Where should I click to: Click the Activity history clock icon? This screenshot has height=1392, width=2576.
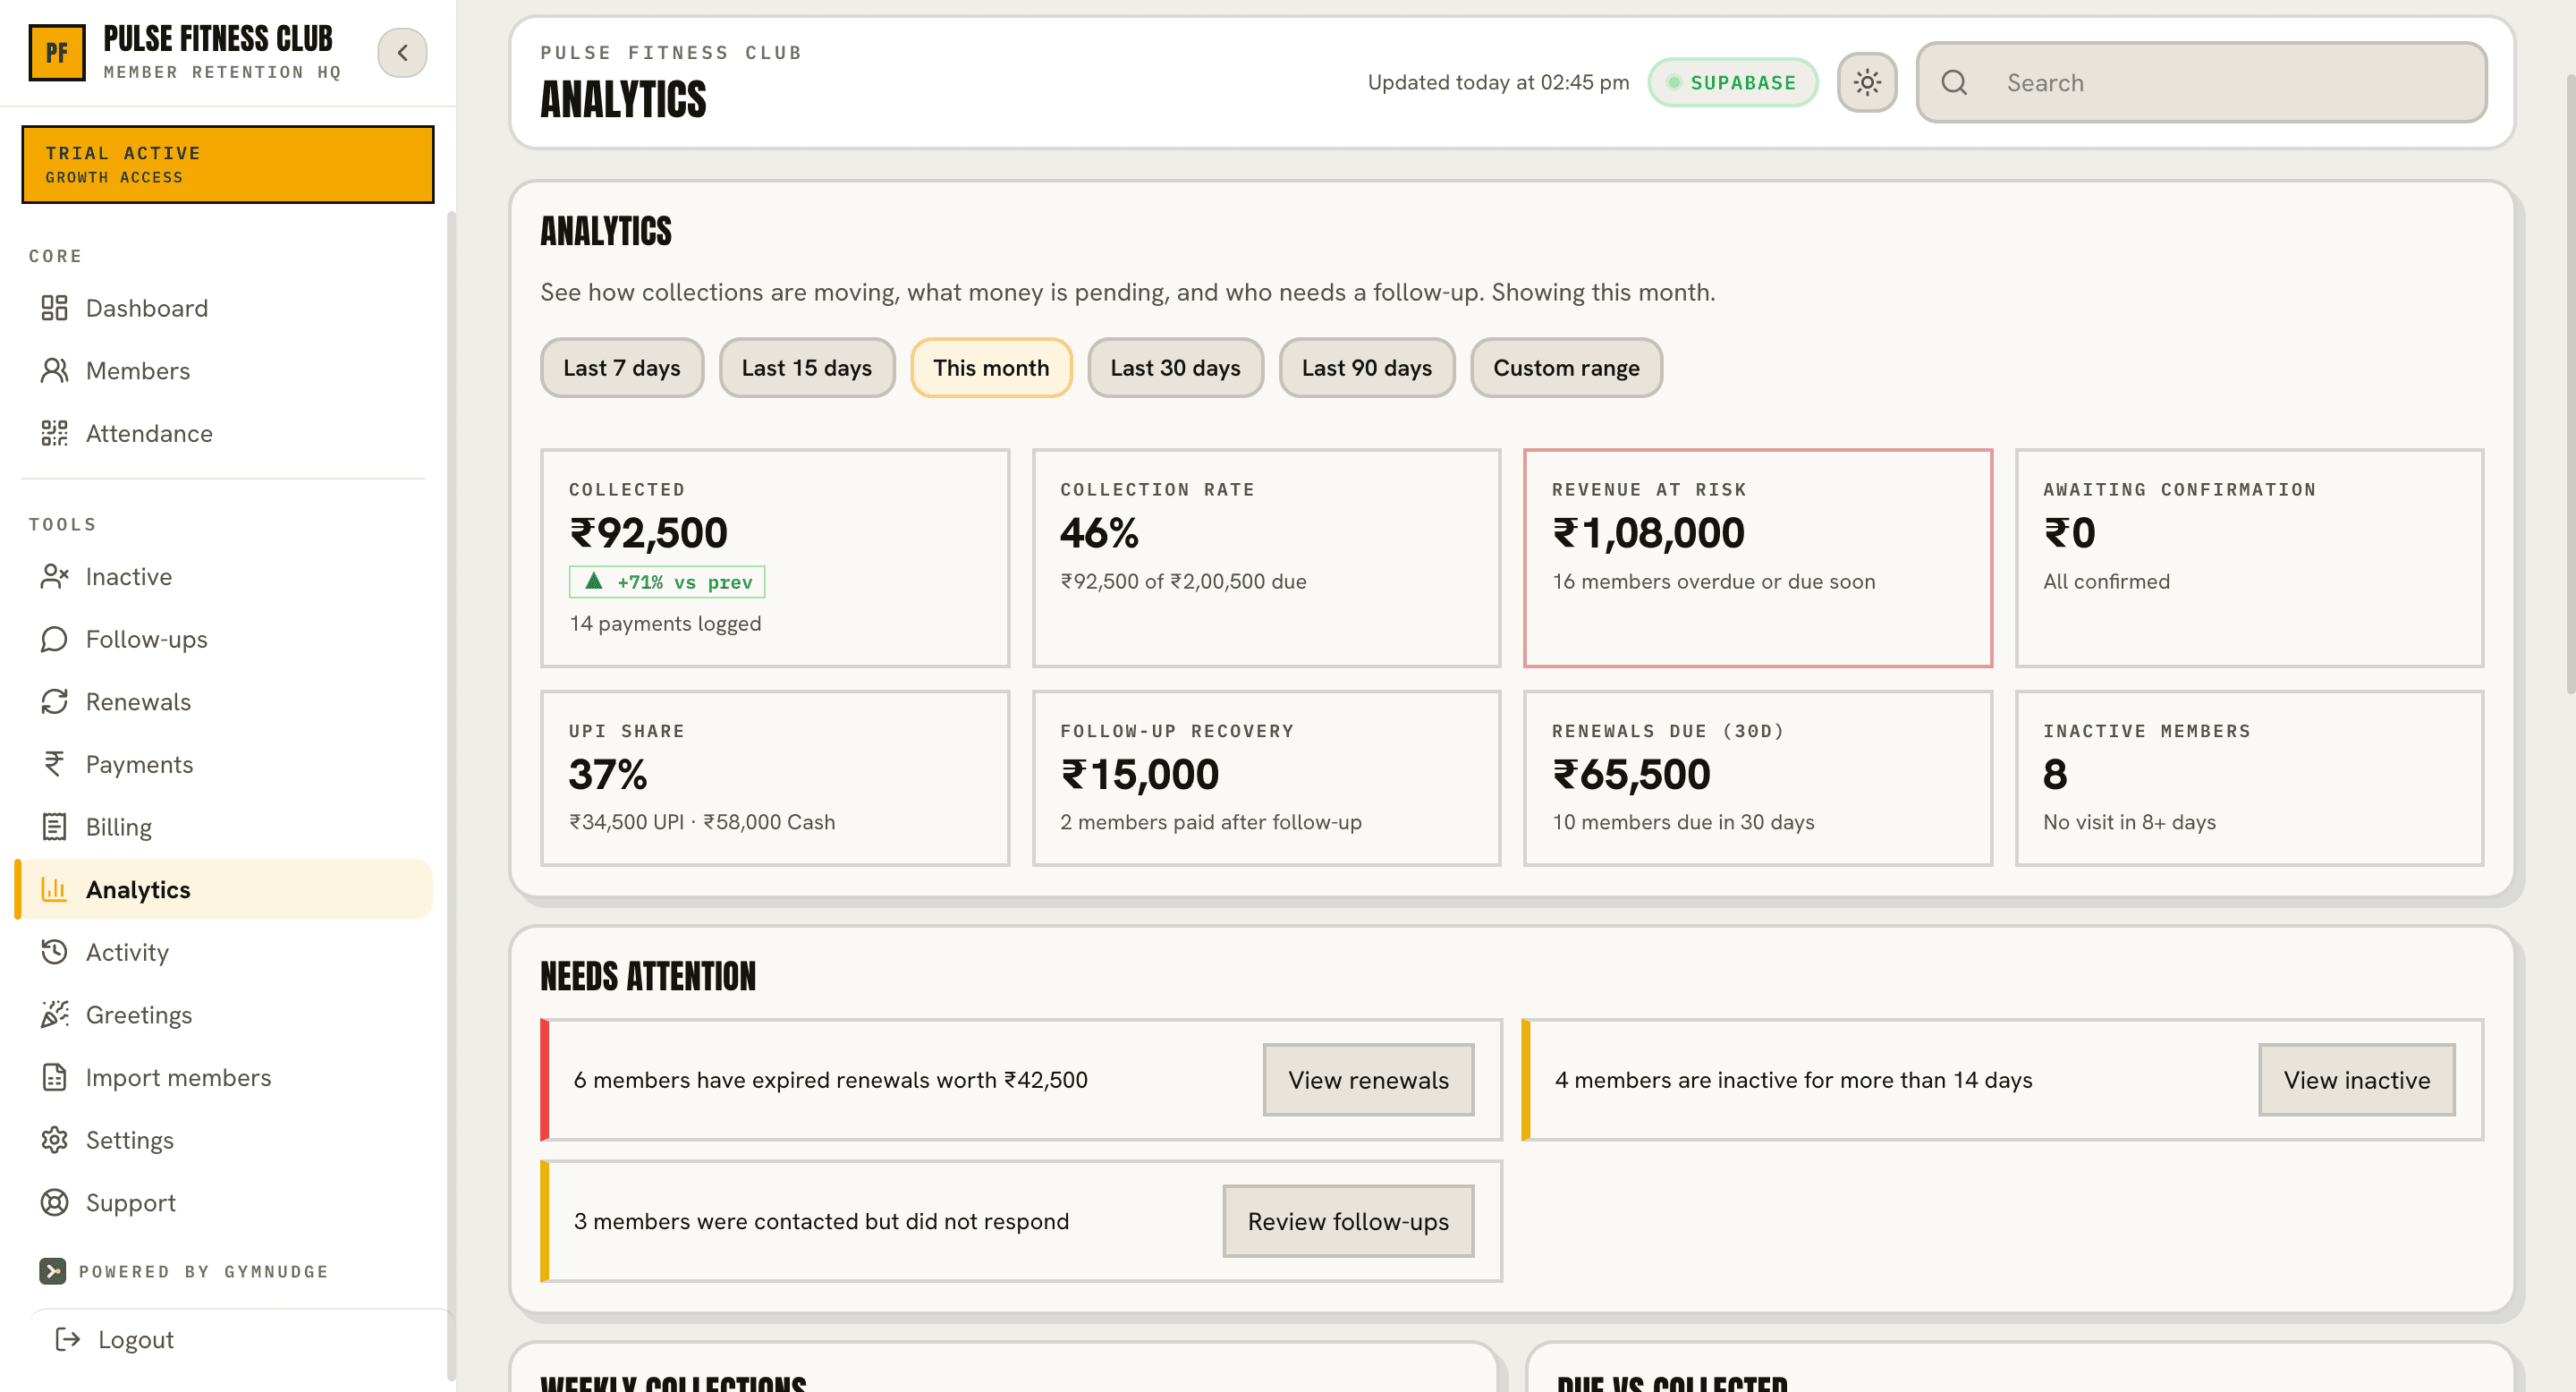tap(54, 952)
